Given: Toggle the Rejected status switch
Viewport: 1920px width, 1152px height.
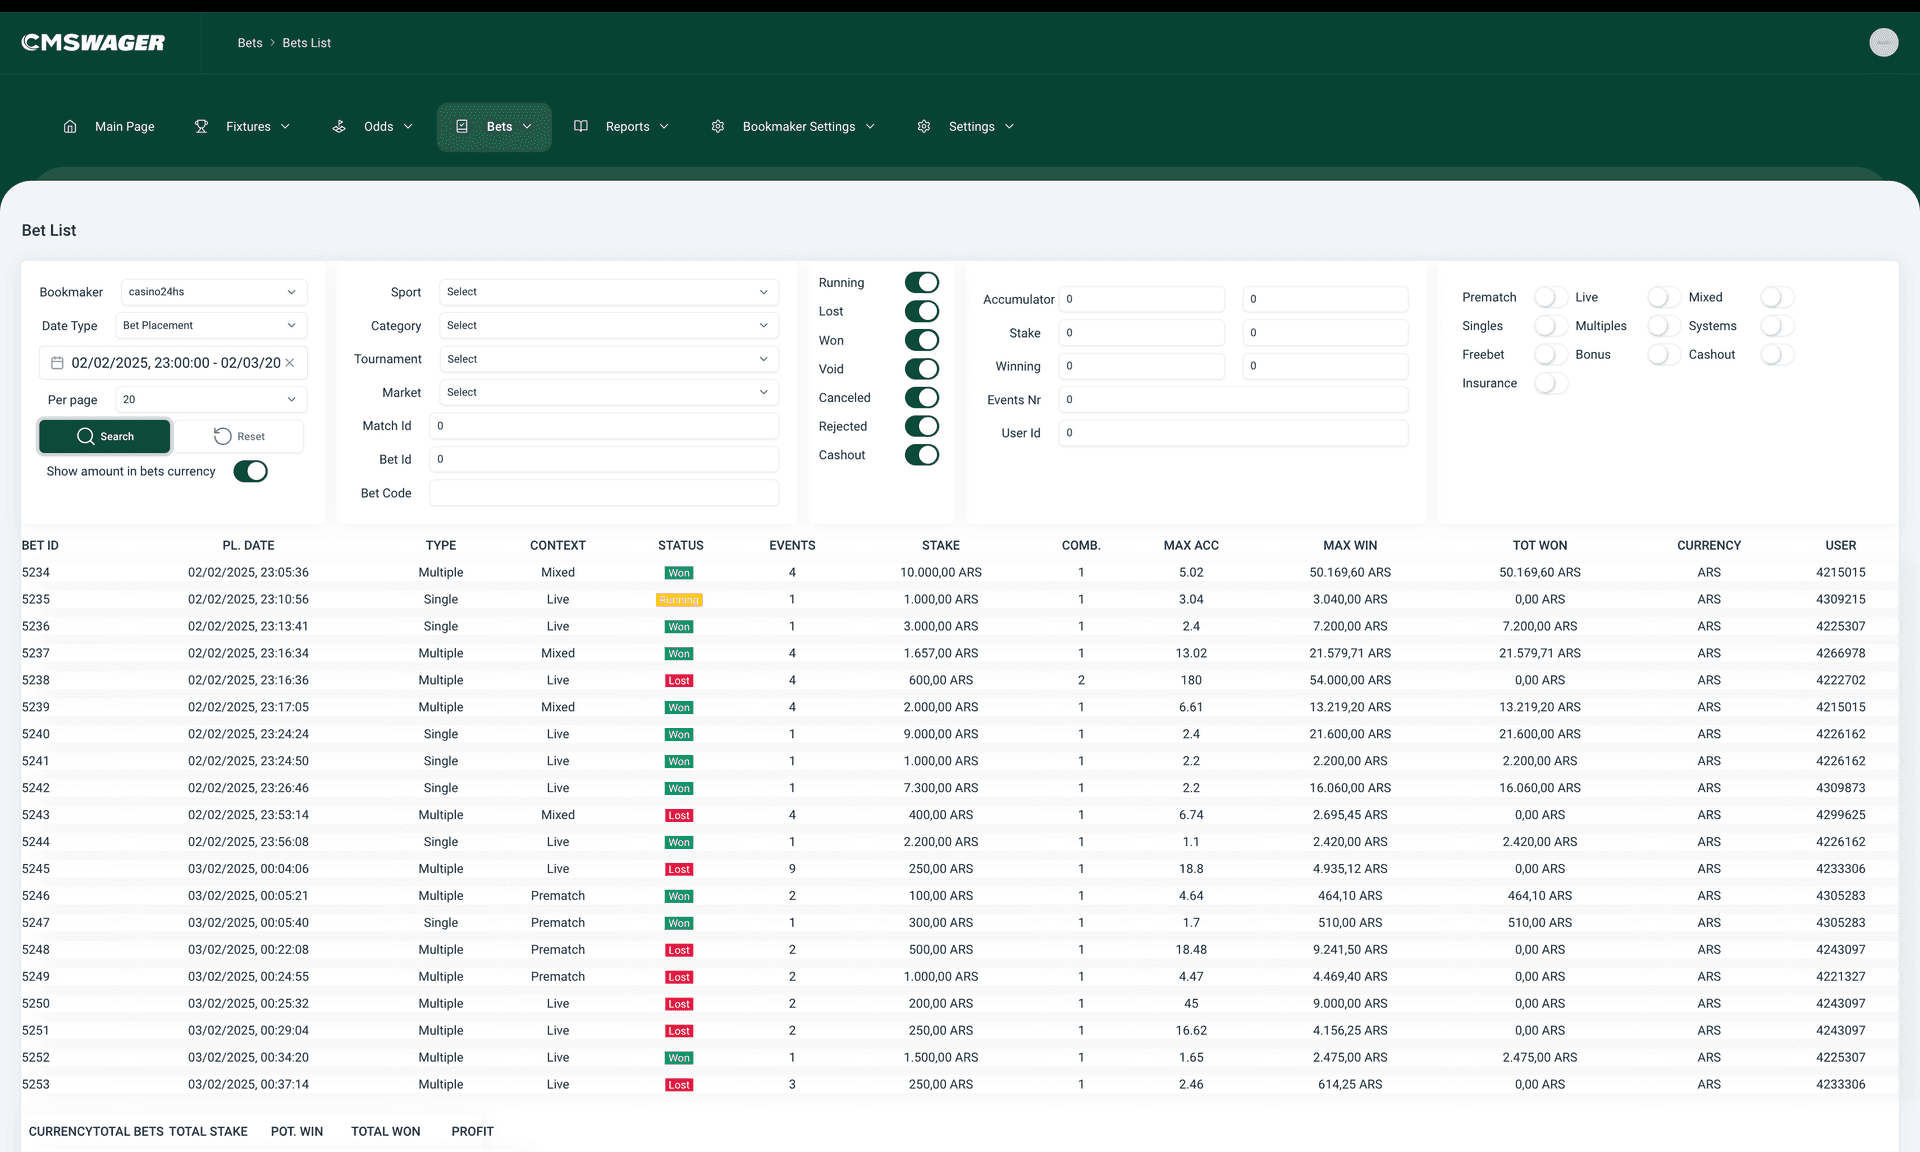Looking at the screenshot, I should [x=922, y=427].
